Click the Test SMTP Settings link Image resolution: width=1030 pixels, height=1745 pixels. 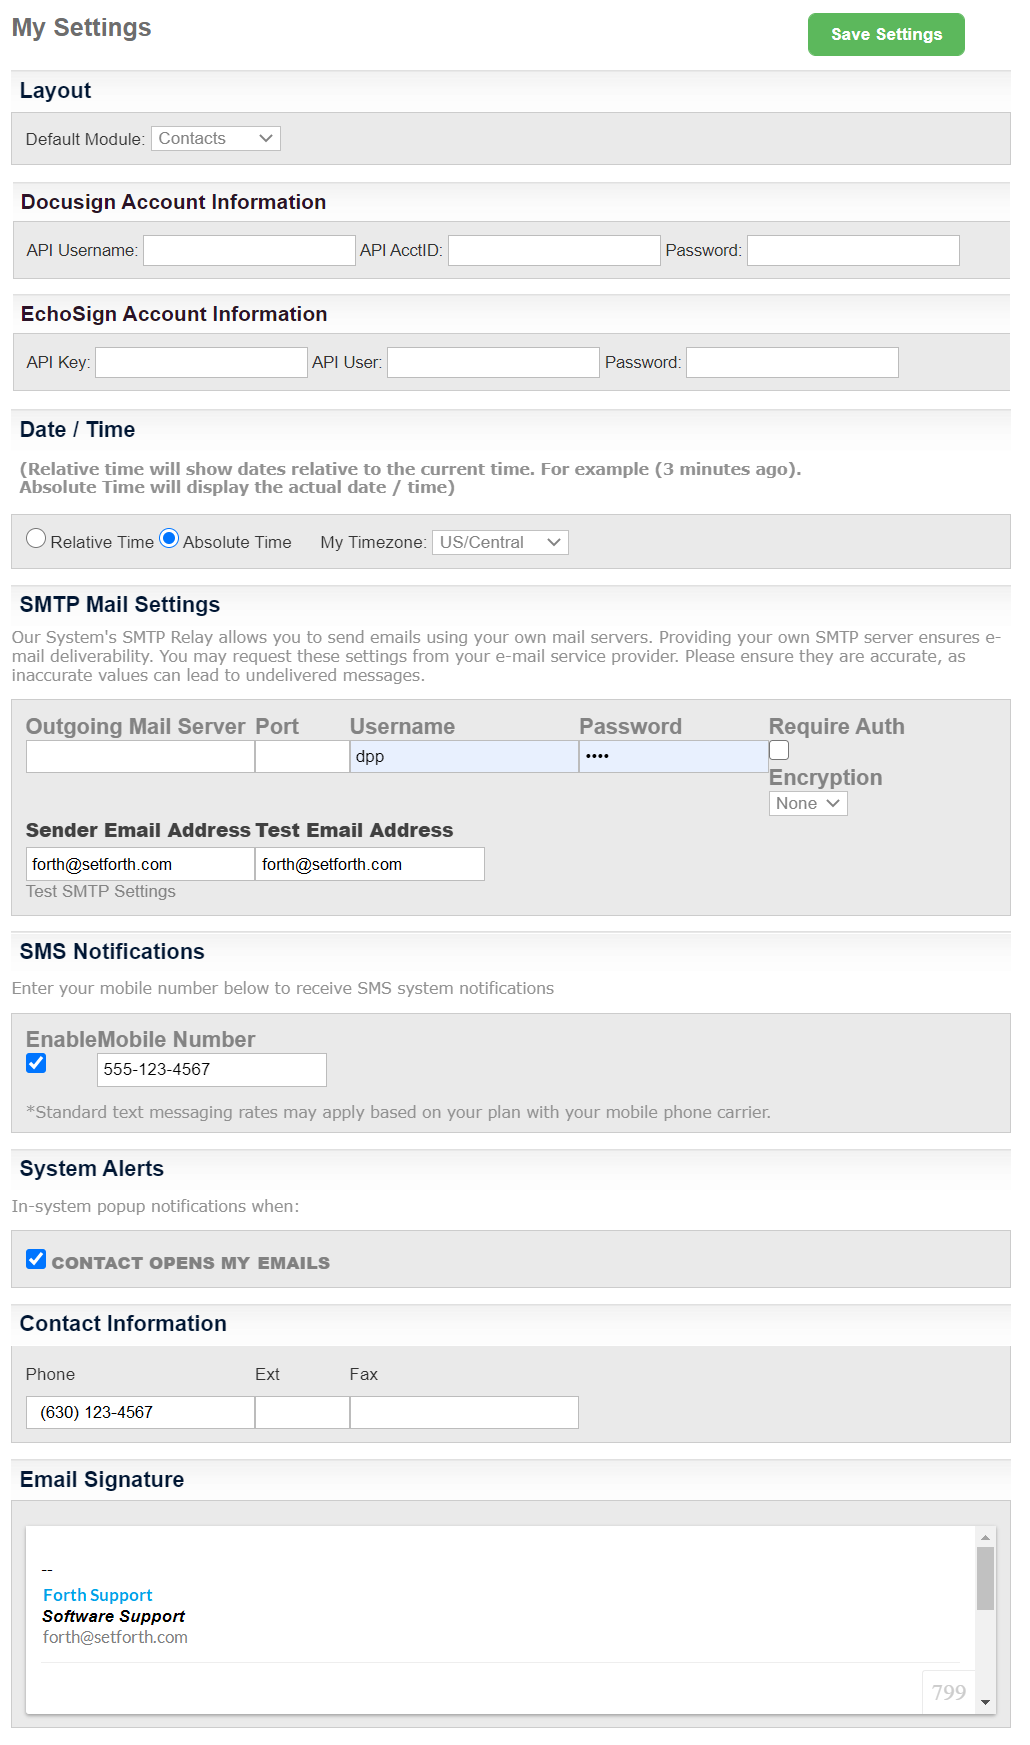(x=100, y=891)
